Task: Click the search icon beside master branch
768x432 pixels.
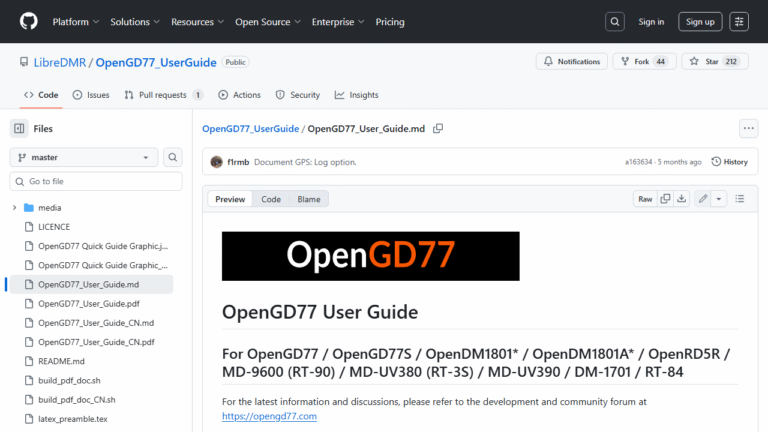Action: tap(173, 158)
